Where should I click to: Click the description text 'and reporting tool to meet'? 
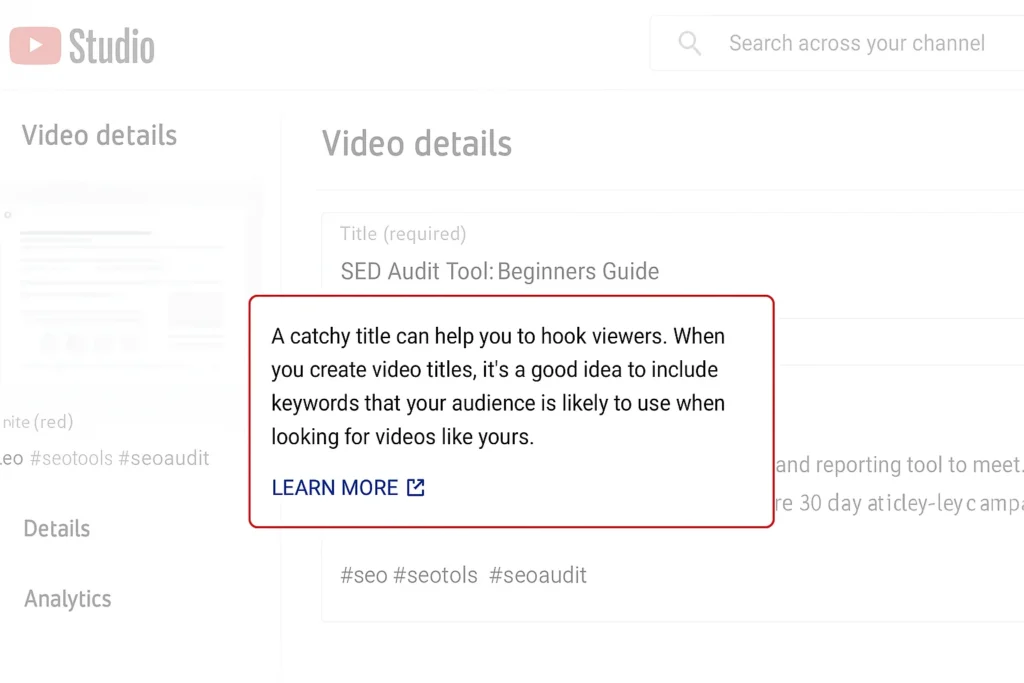pos(899,464)
